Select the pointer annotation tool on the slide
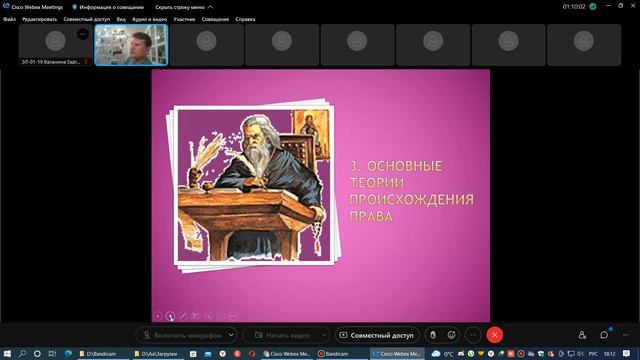Viewport: 640px width, 360px height. 171,316
